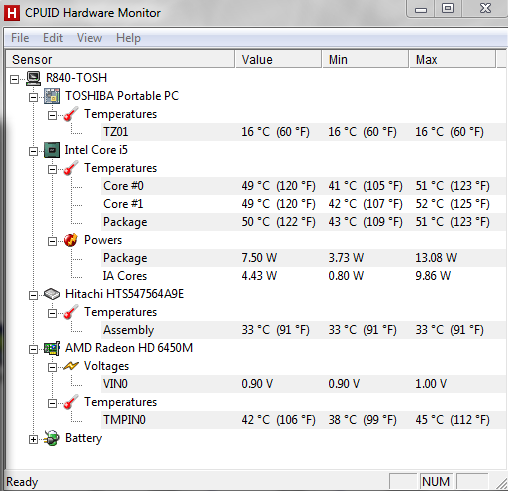Select the Core #0 temperature row

point(303,186)
